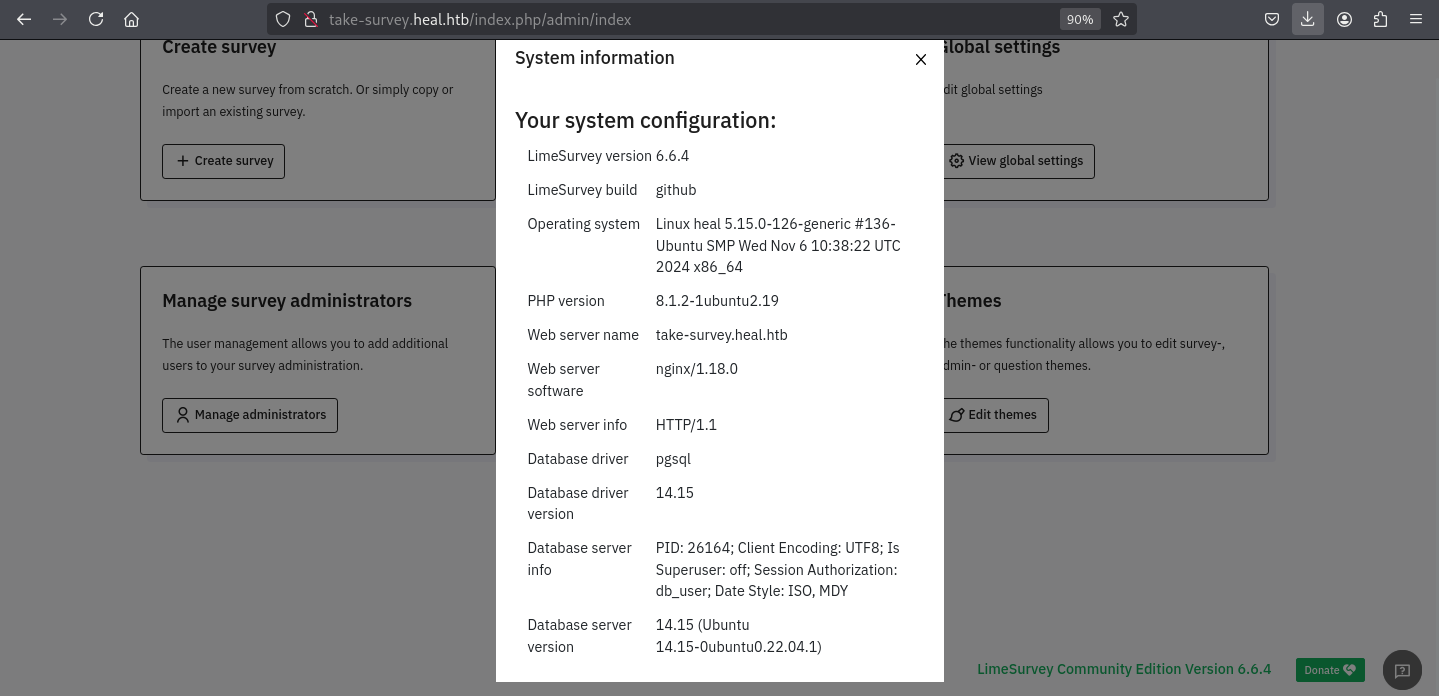Viewport: 1439px width, 696px height.
Task: Select the '14.15-0ubuntu0.22.04.1' server version text
Action: pyautogui.click(x=736, y=647)
